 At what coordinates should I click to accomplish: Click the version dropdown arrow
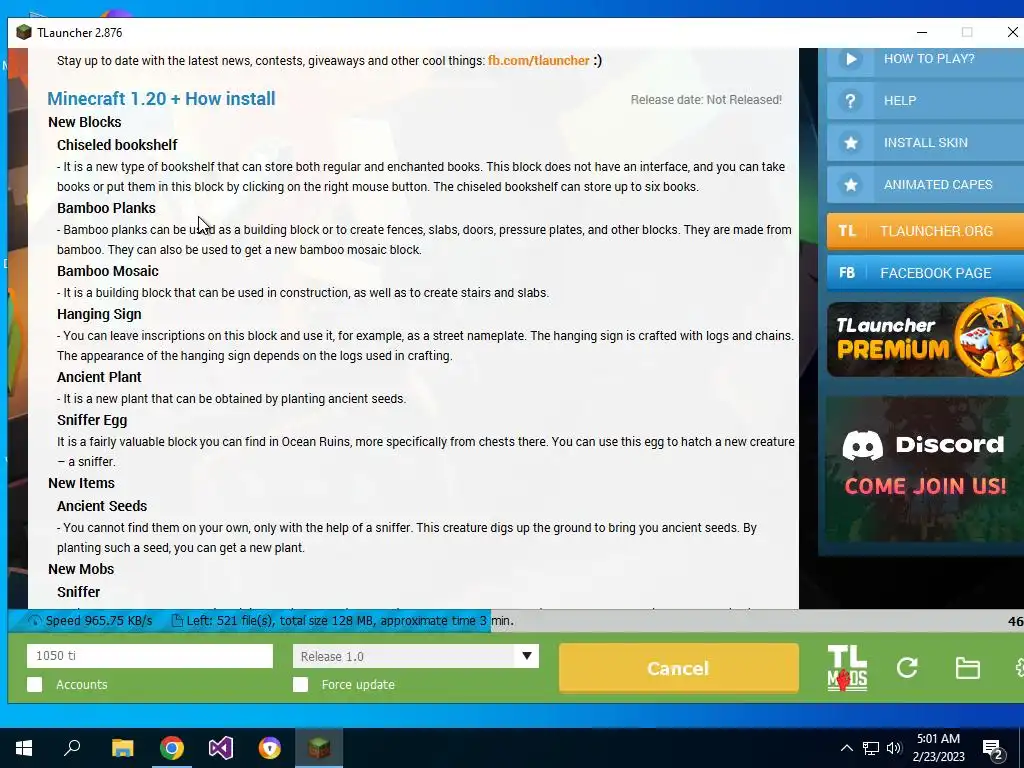(526, 656)
